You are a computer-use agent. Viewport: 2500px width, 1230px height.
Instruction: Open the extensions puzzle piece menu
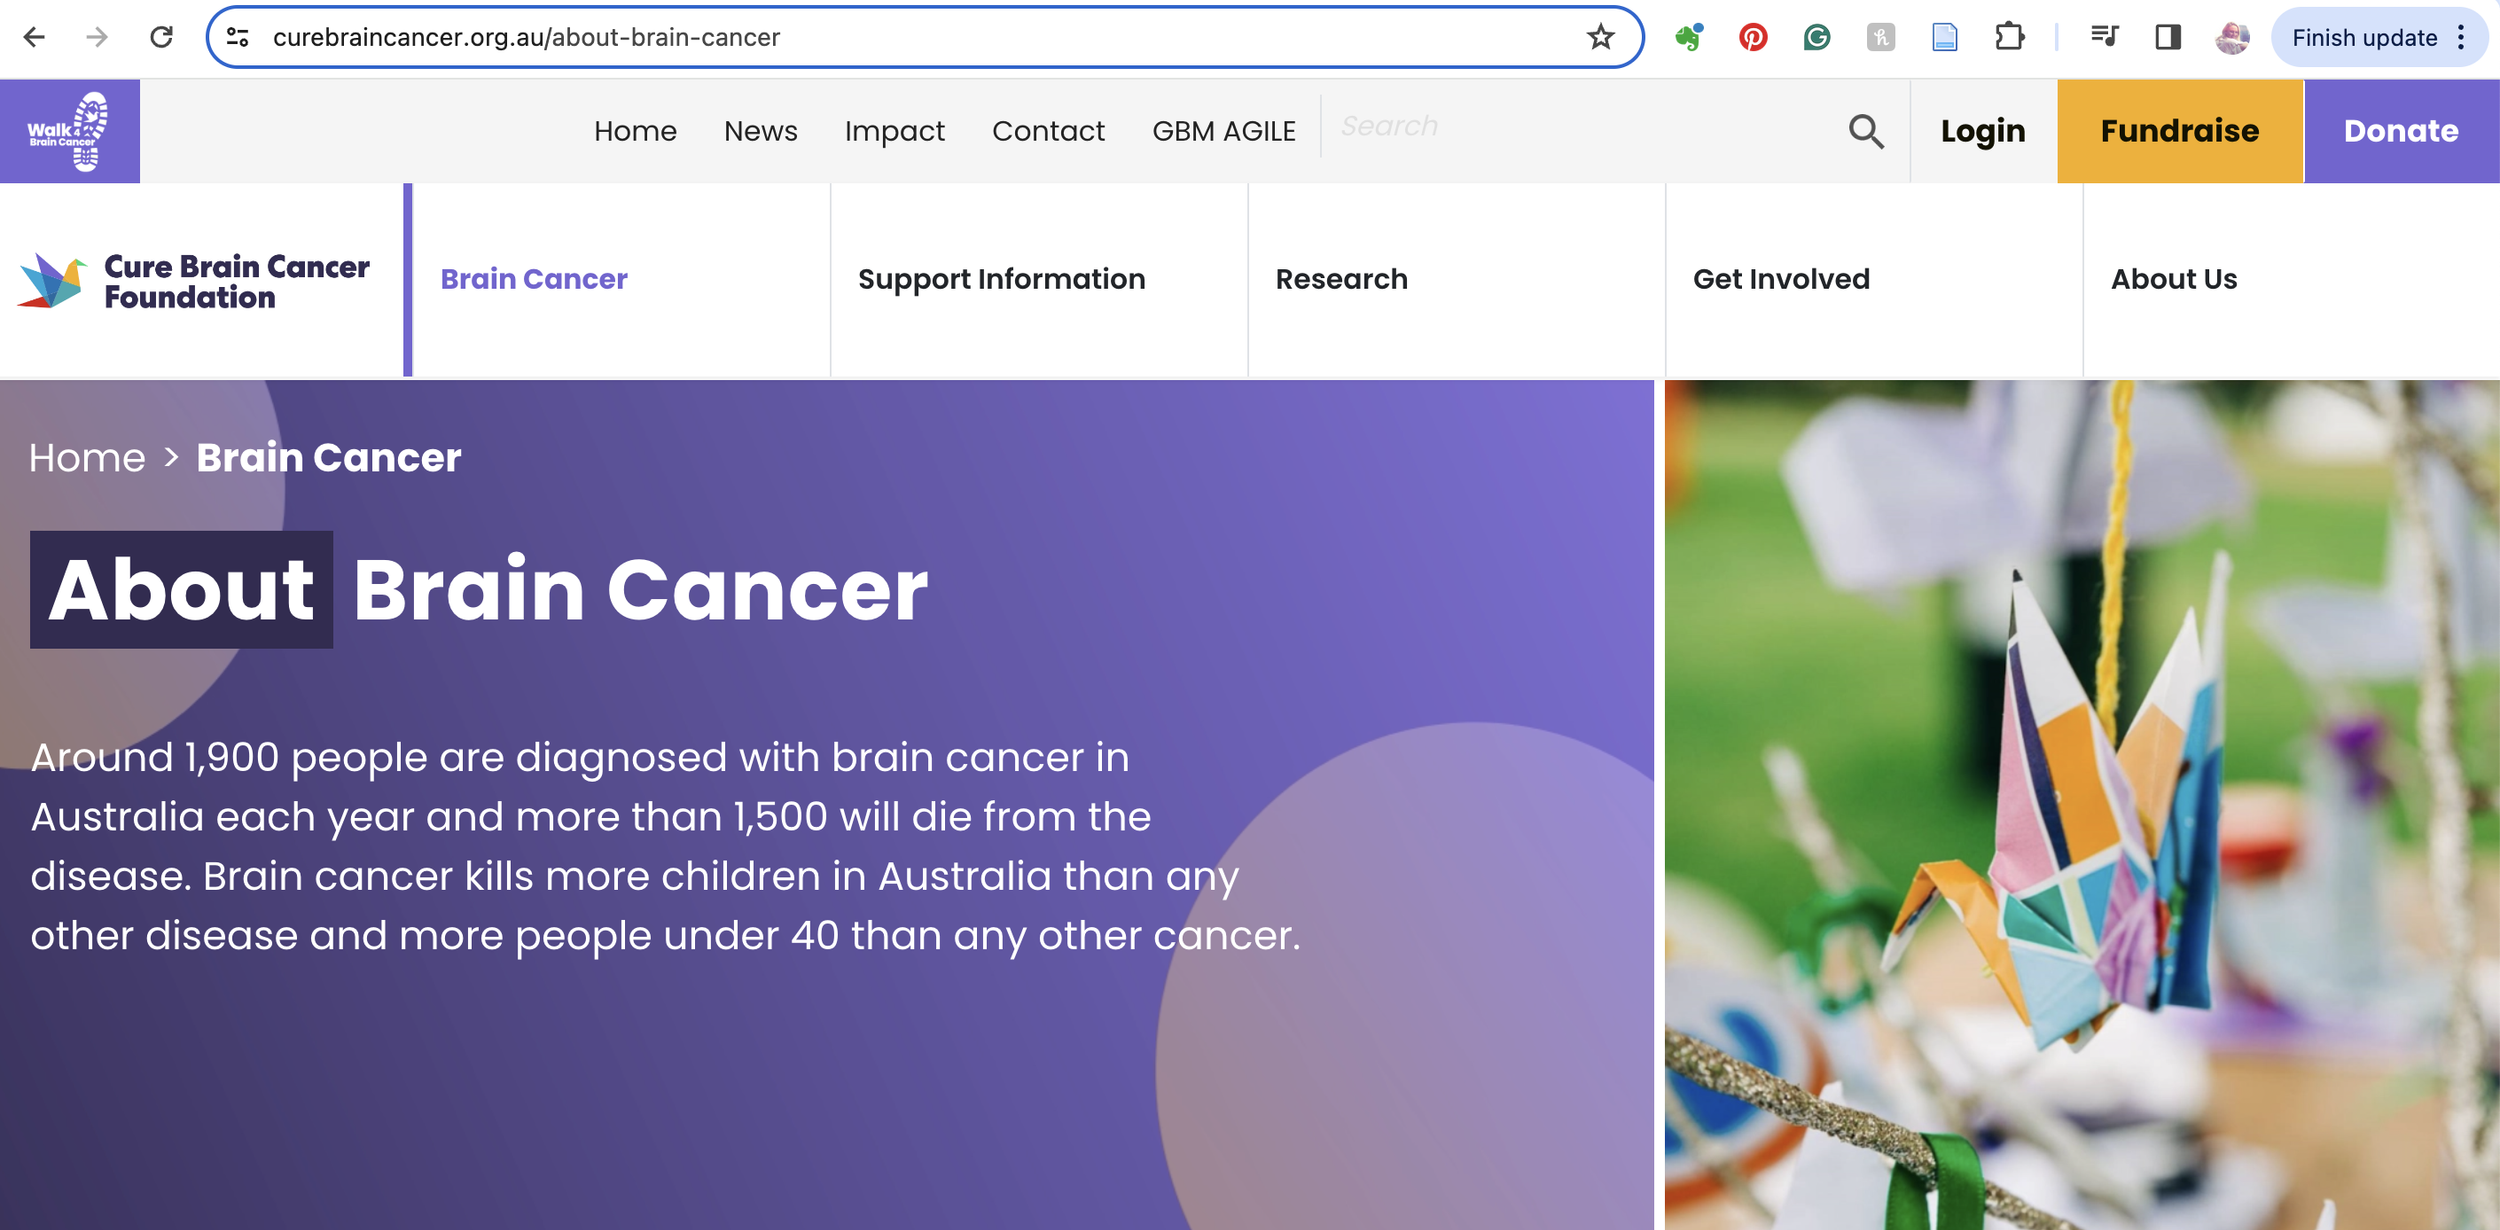(2008, 37)
